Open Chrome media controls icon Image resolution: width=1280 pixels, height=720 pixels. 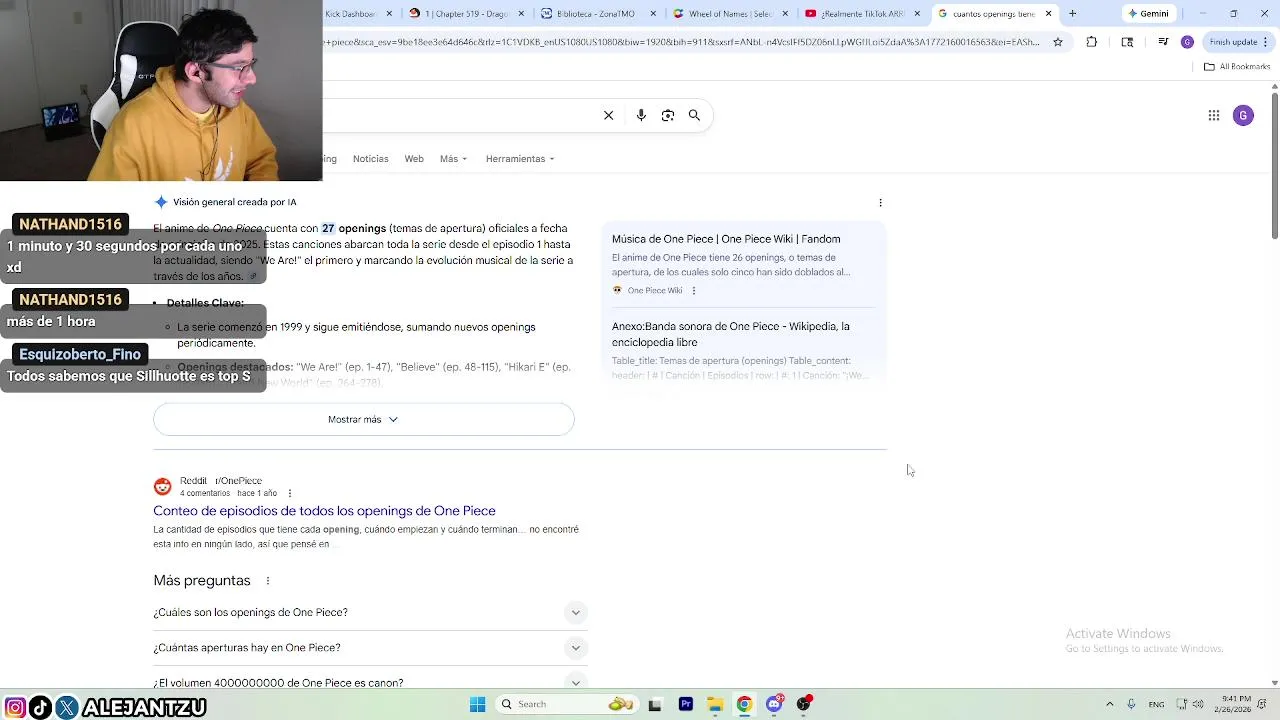tap(1163, 42)
